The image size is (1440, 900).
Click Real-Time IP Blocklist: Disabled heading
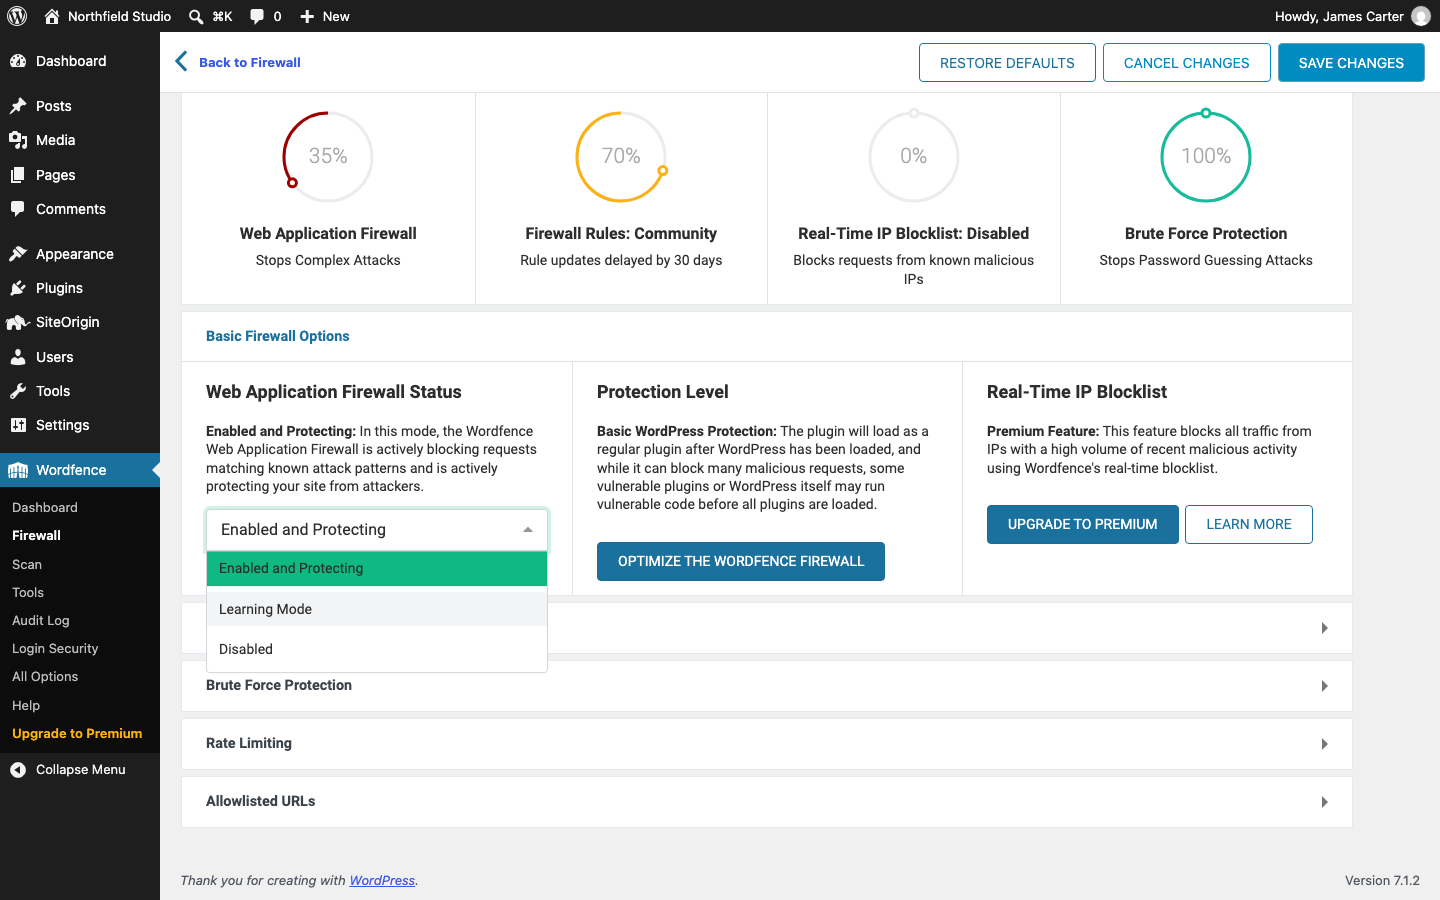point(914,233)
